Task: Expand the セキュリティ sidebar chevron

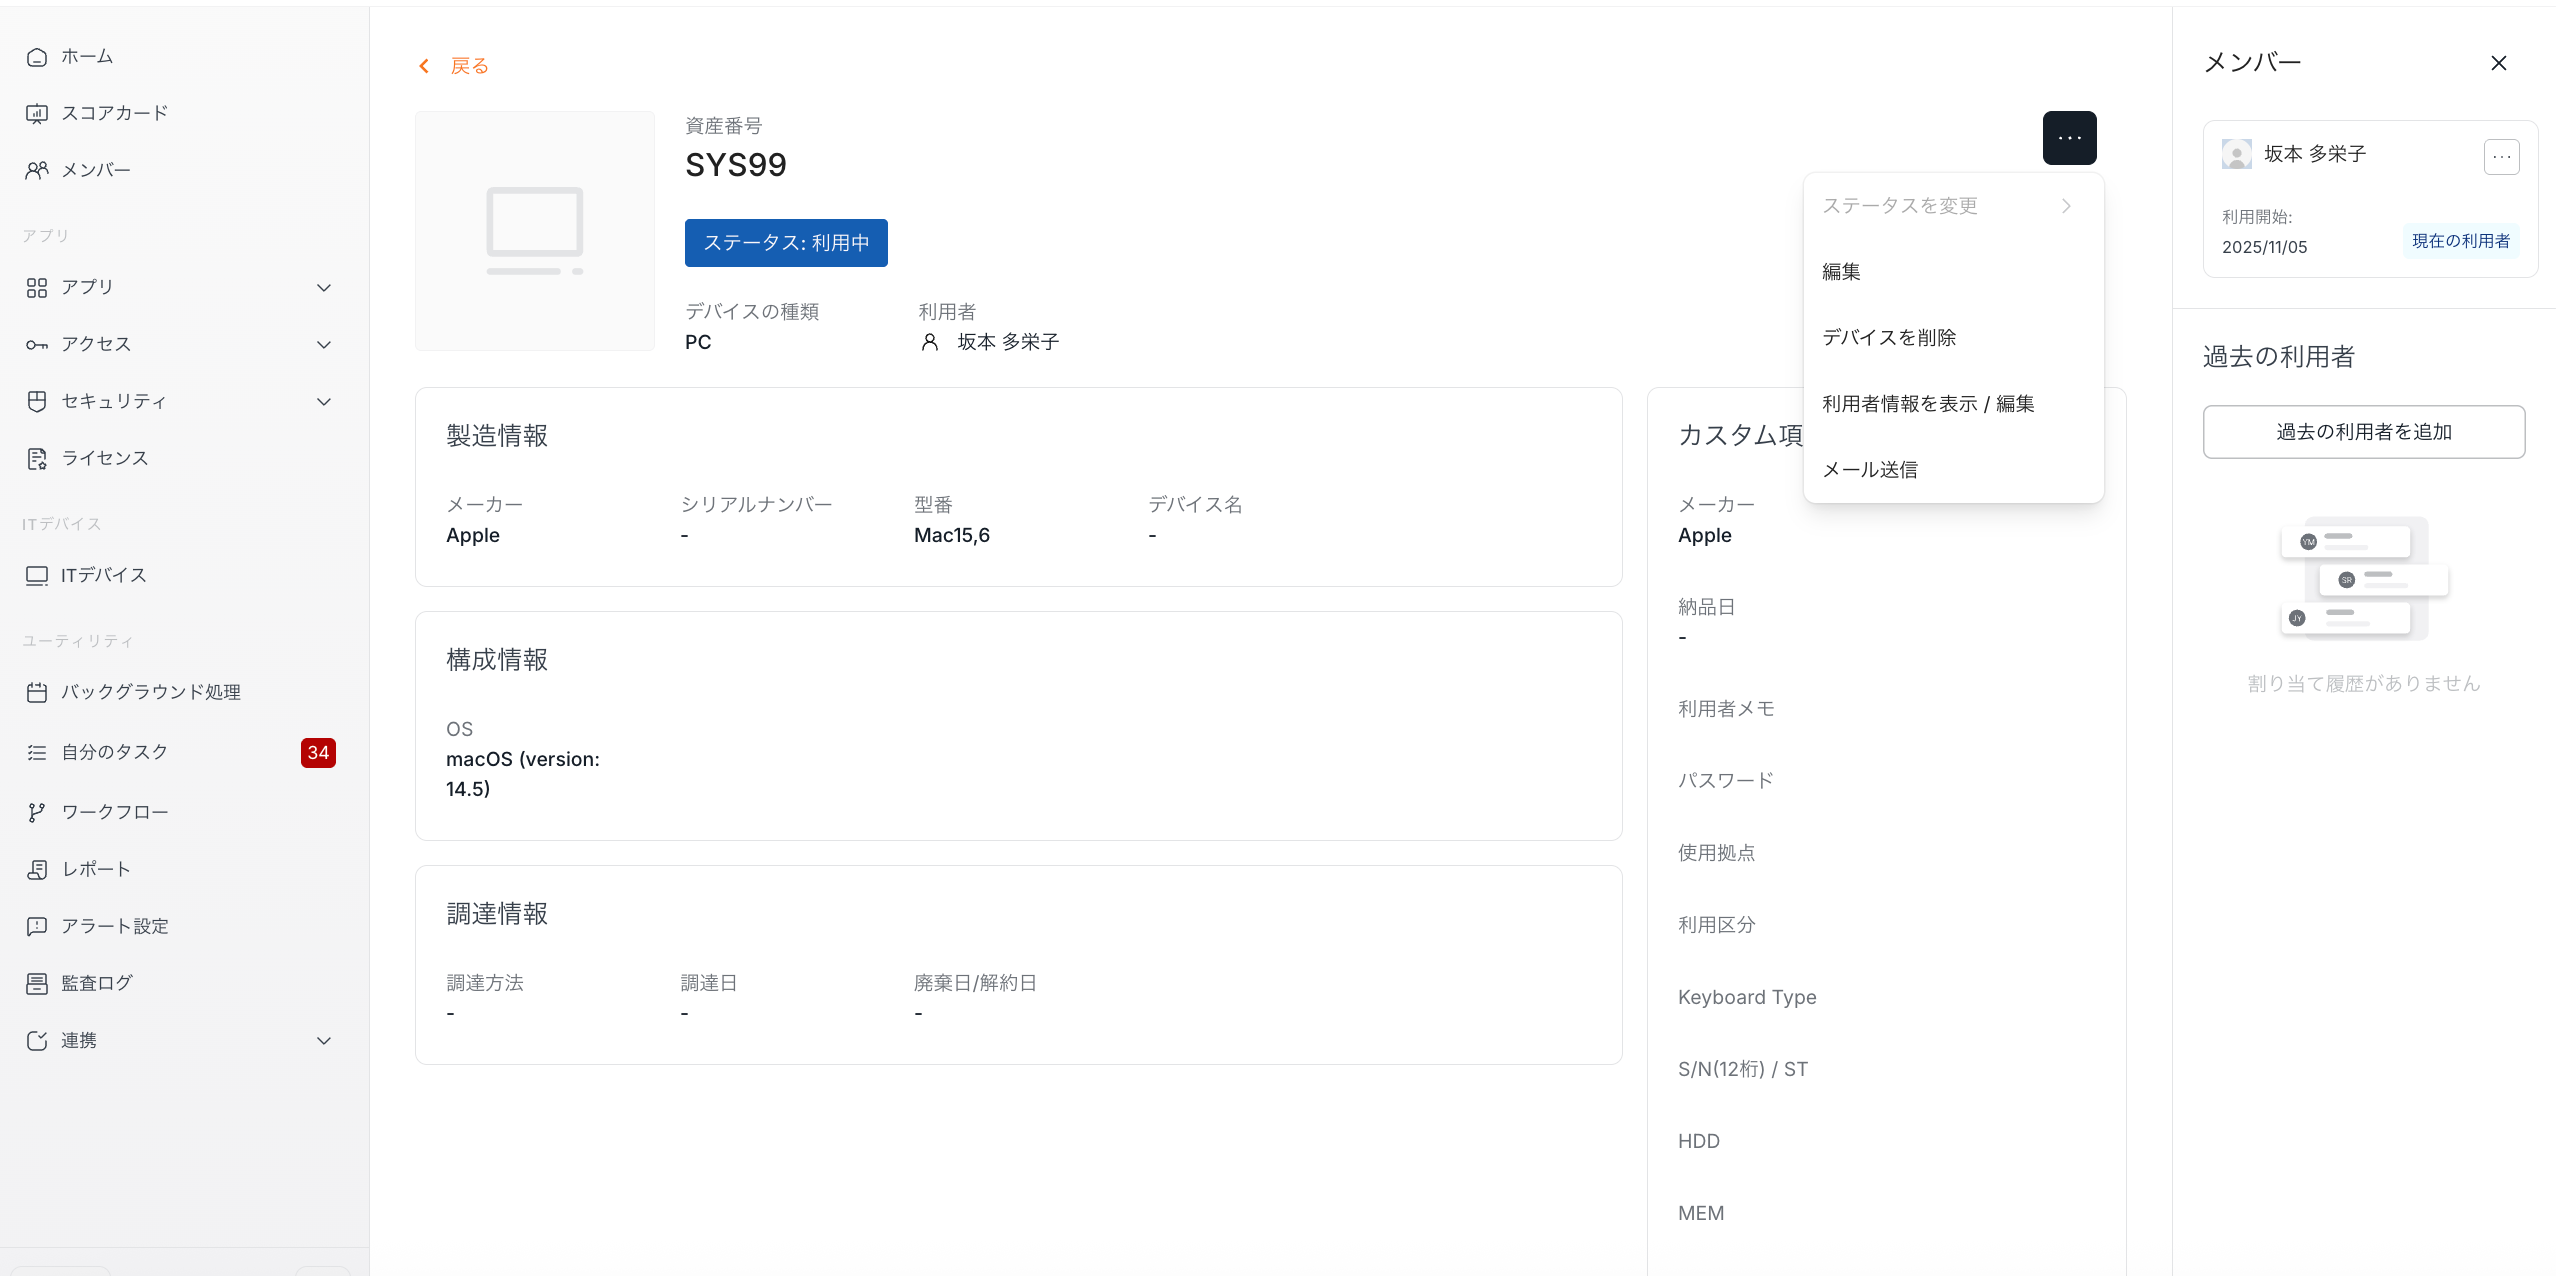Action: coord(324,402)
